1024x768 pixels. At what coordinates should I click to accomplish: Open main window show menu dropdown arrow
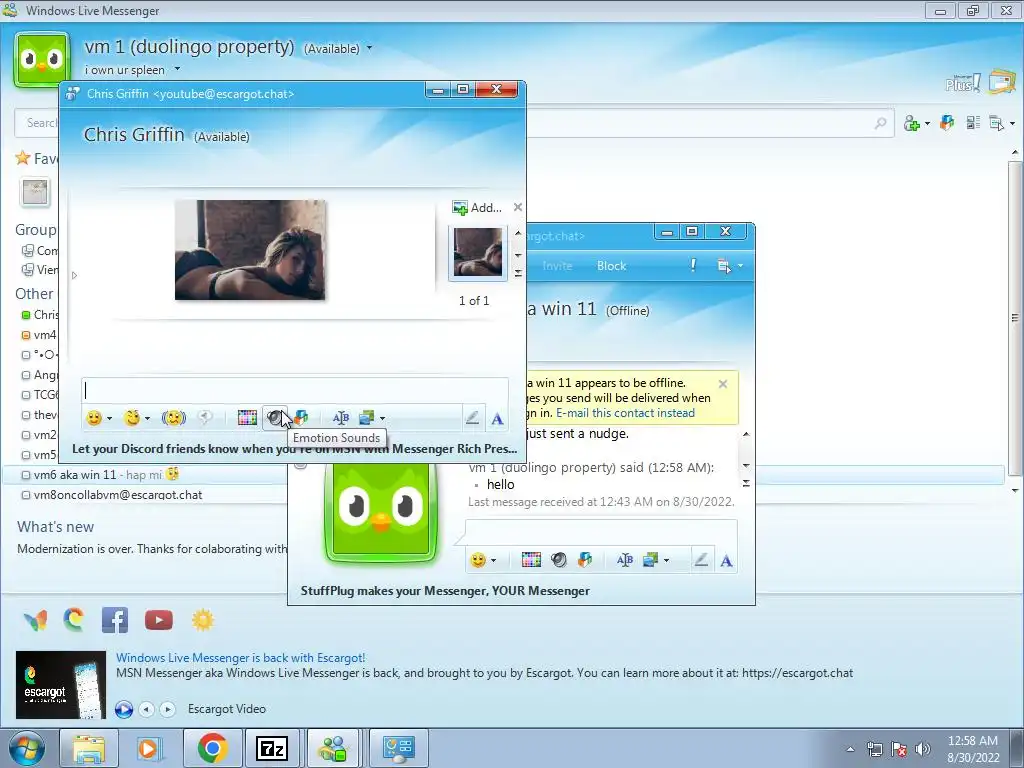click(x=1012, y=123)
